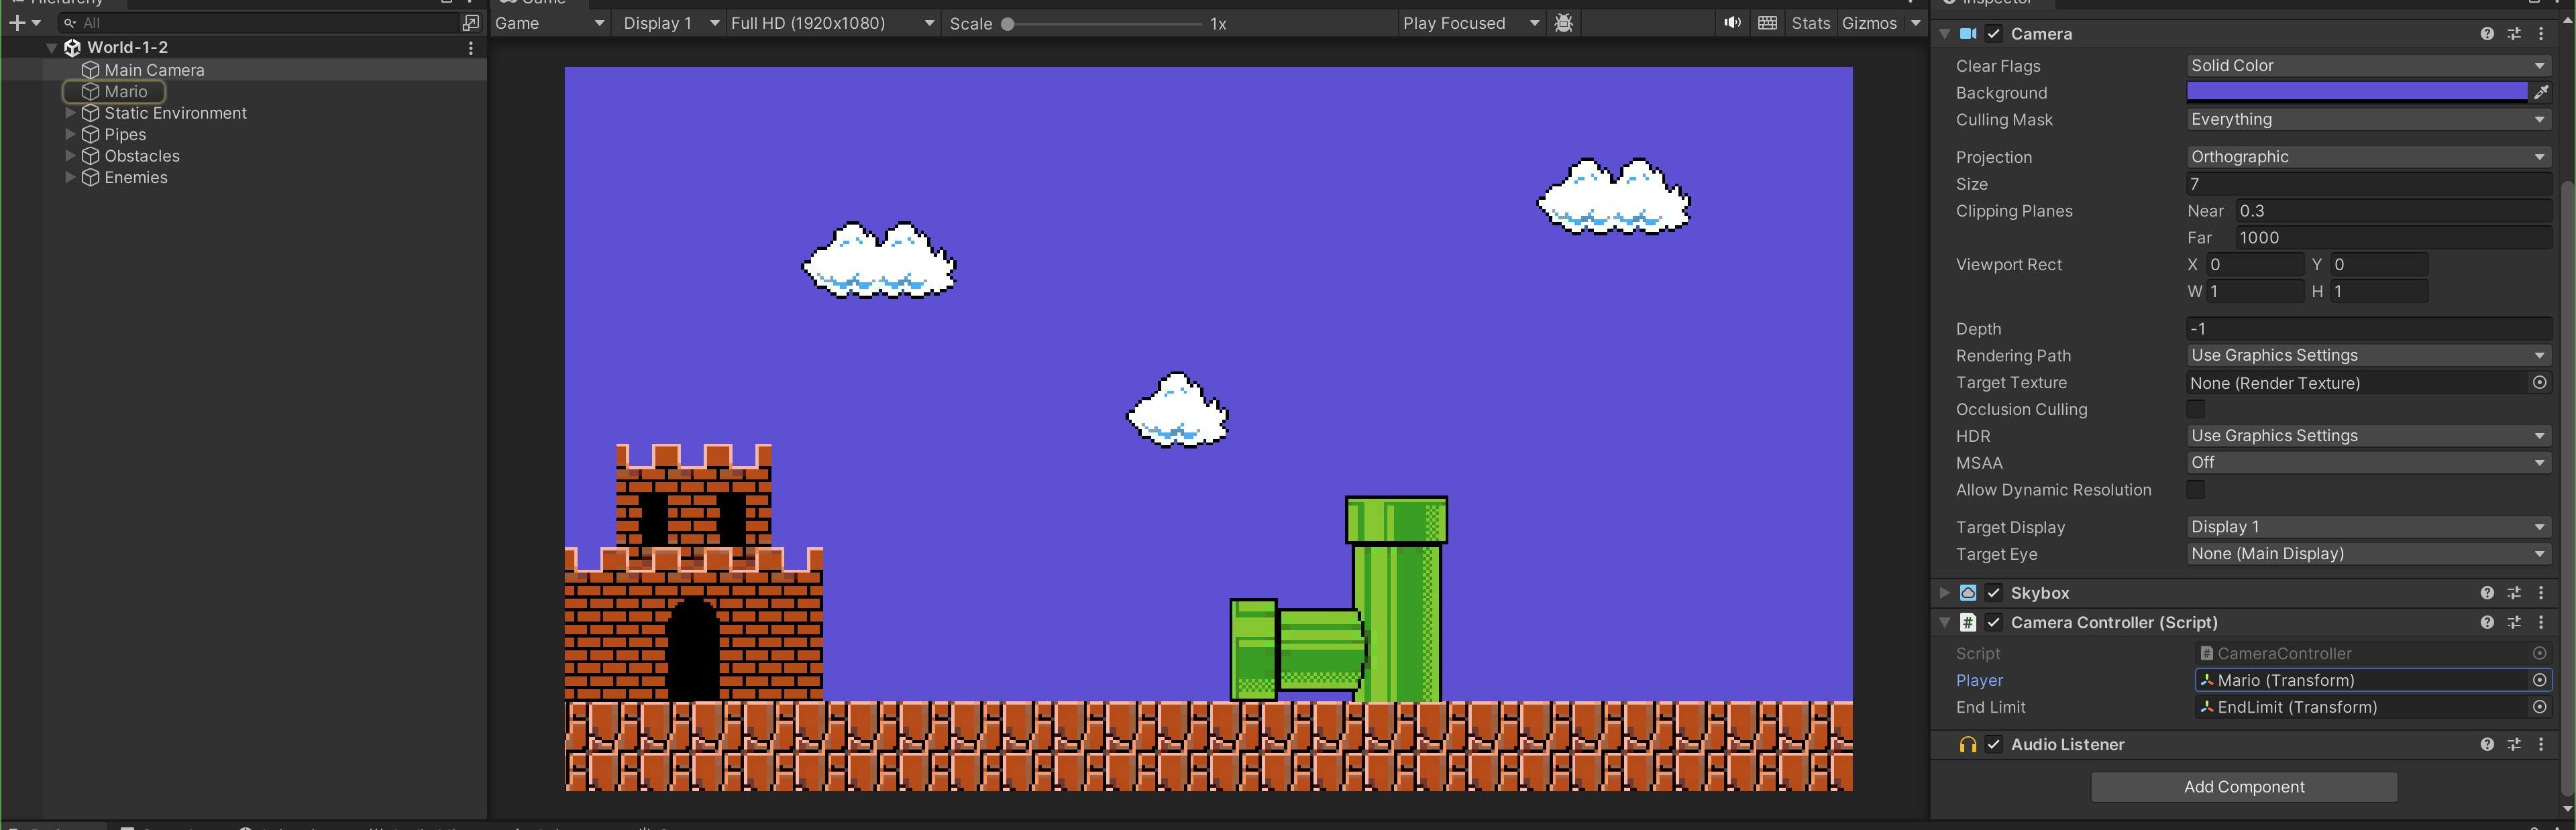Open Skybox component kebab menu
This screenshot has width=2576, height=830.
[2541, 593]
